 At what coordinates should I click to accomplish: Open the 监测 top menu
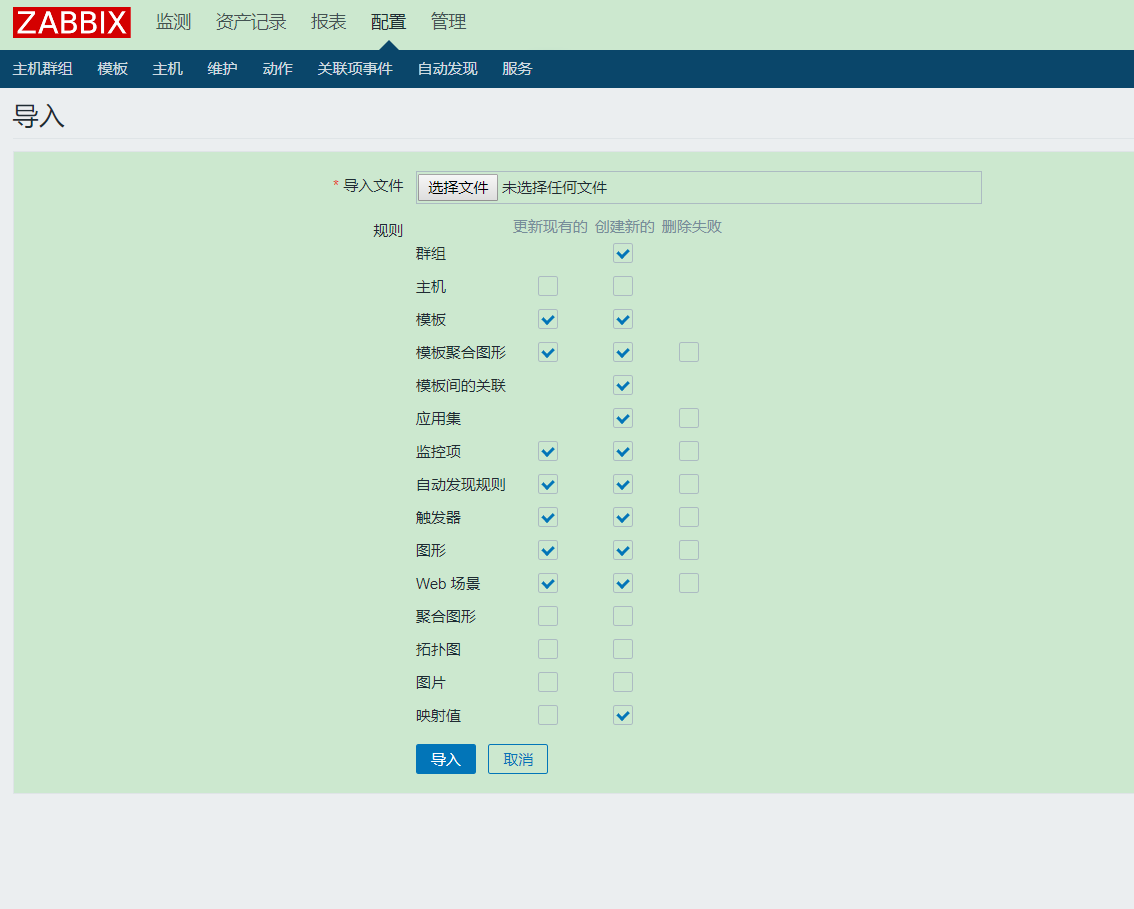pos(174,22)
